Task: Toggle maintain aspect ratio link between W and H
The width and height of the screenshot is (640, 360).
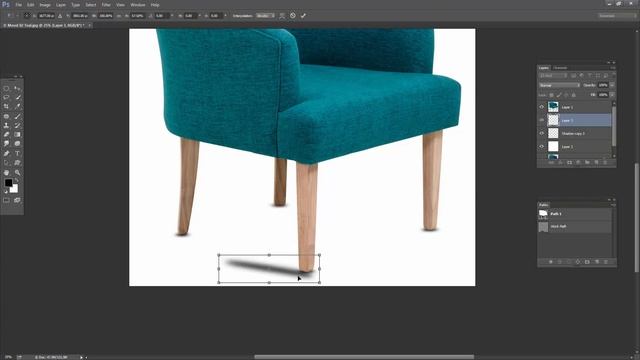Action: click(x=119, y=16)
